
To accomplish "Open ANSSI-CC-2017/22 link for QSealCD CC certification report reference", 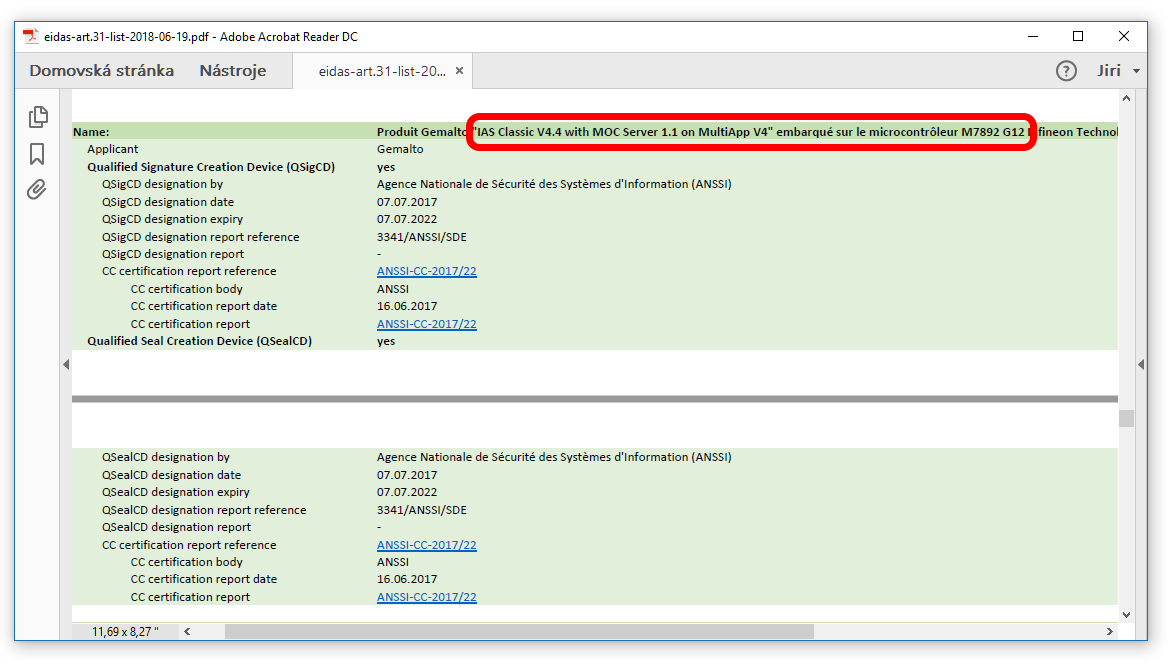I will 426,545.
